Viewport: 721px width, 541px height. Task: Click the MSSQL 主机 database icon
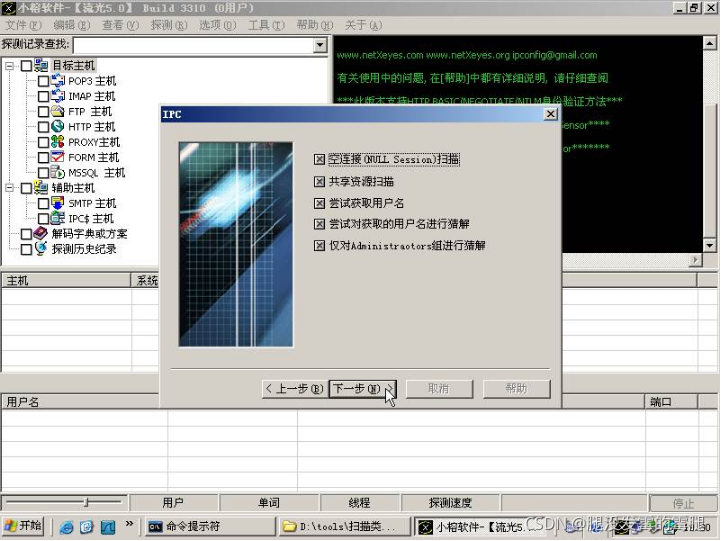coord(57,172)
